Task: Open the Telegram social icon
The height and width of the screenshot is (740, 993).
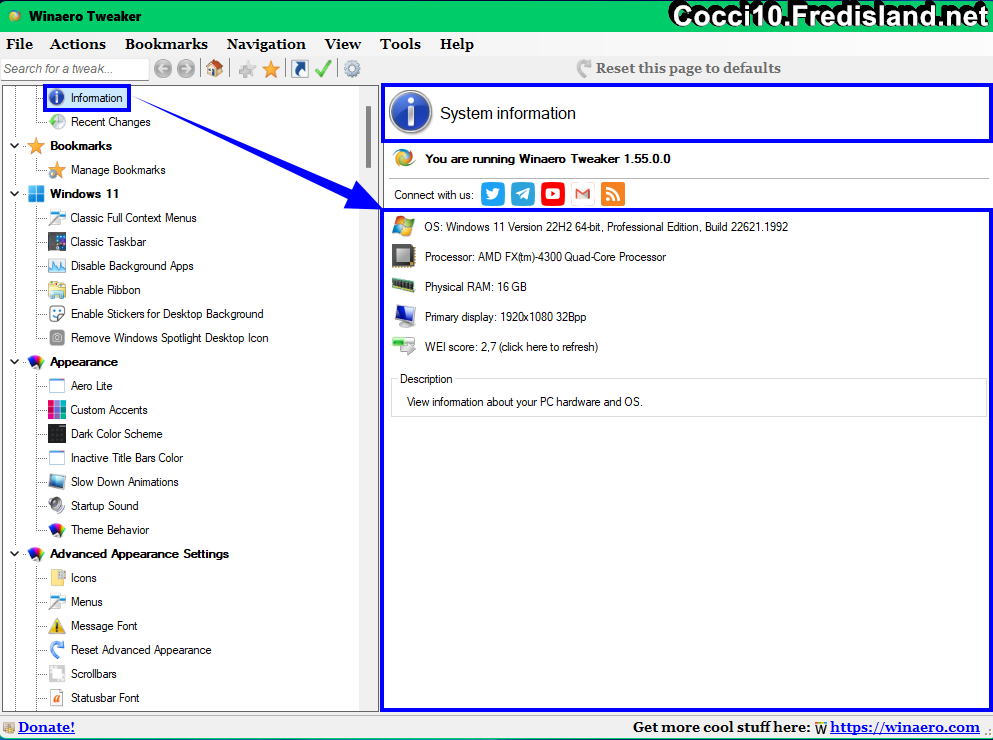Action: (522, 194)
